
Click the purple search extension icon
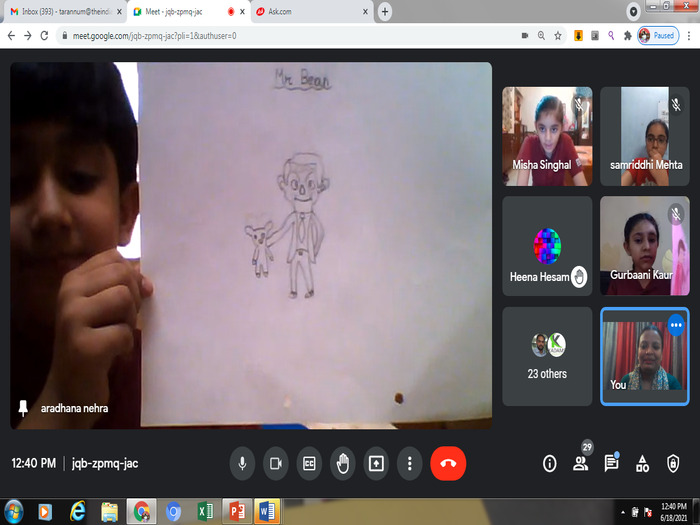tap(611, 36)
